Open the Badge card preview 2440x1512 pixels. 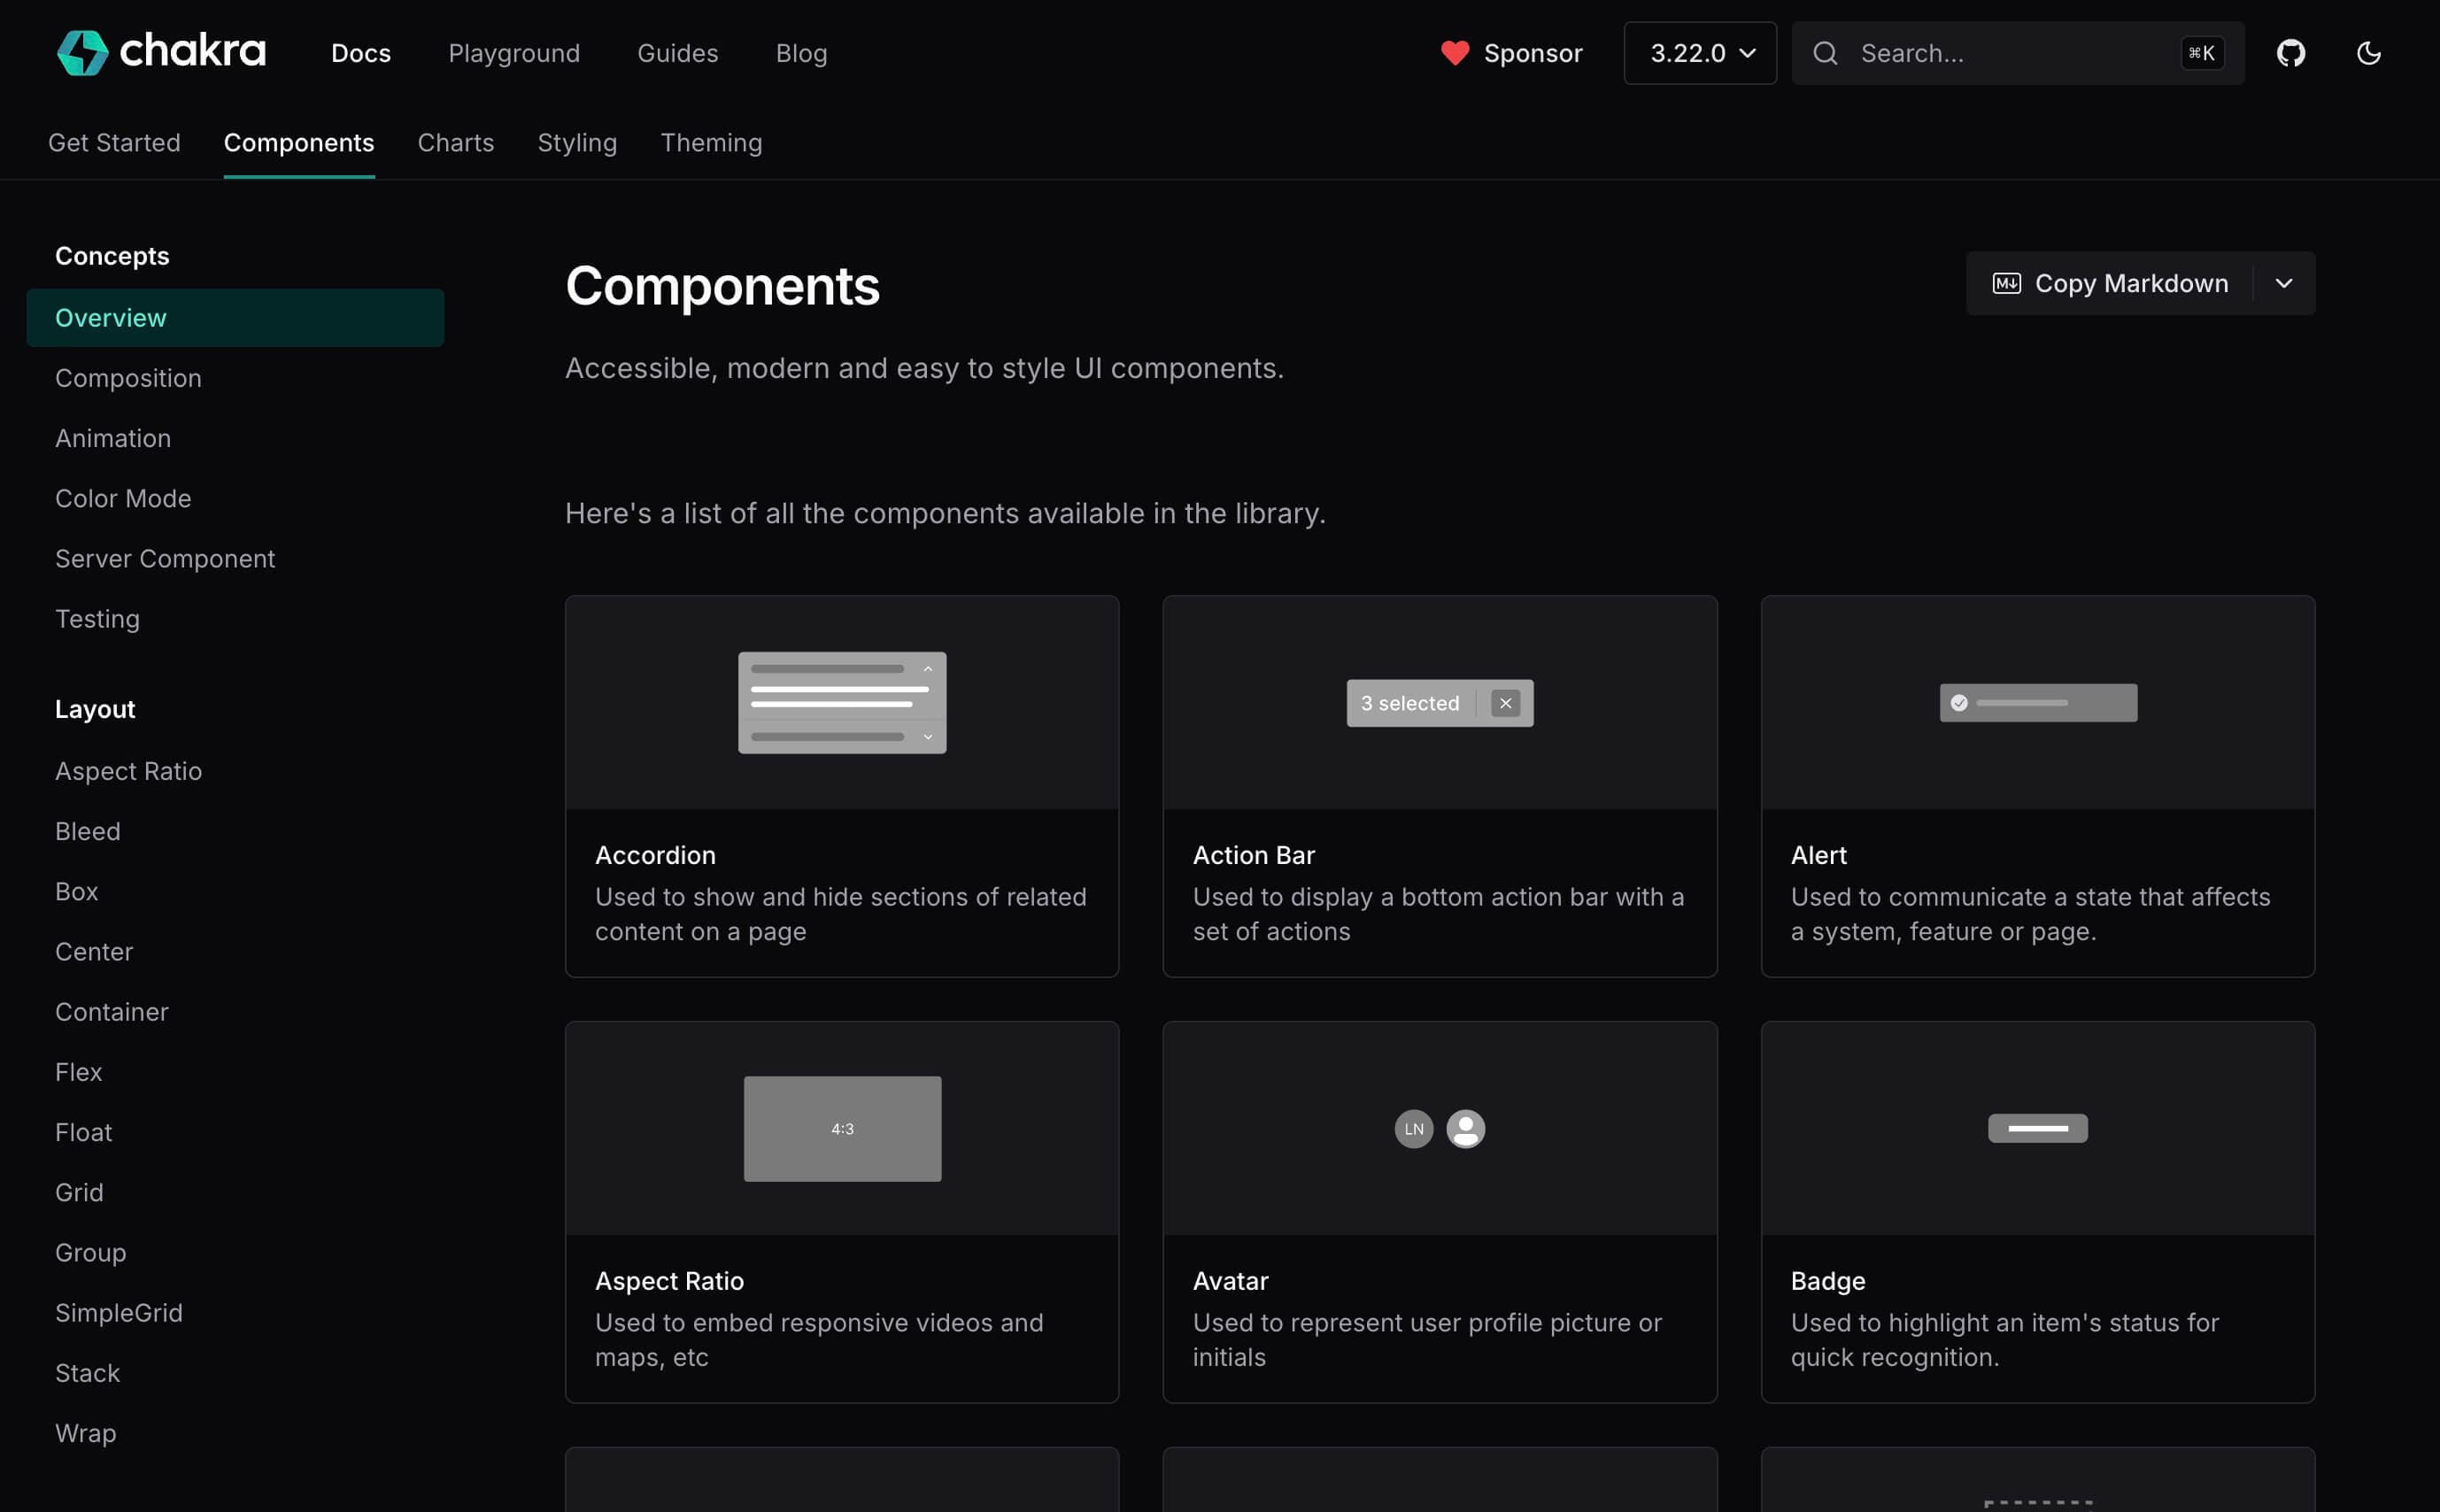coord(2038,1129)
